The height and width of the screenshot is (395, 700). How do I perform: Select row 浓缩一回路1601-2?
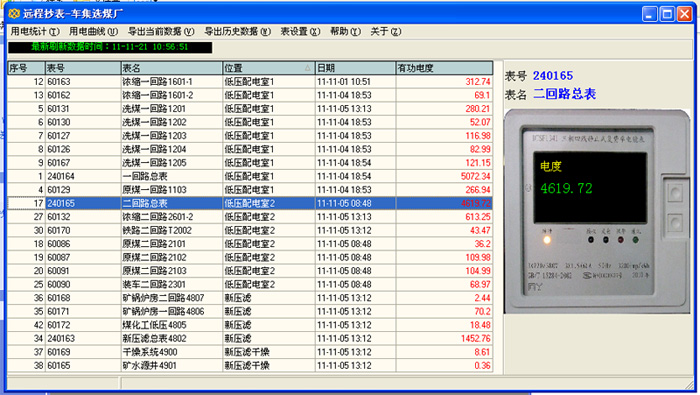tap(250, 95)
